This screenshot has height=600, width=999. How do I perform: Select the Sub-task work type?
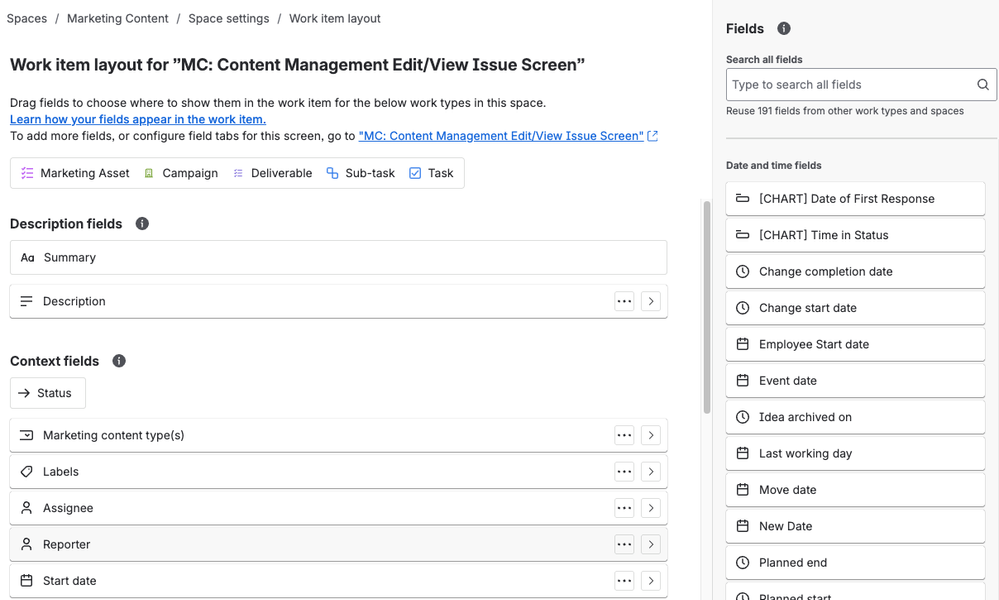[360, 173]
